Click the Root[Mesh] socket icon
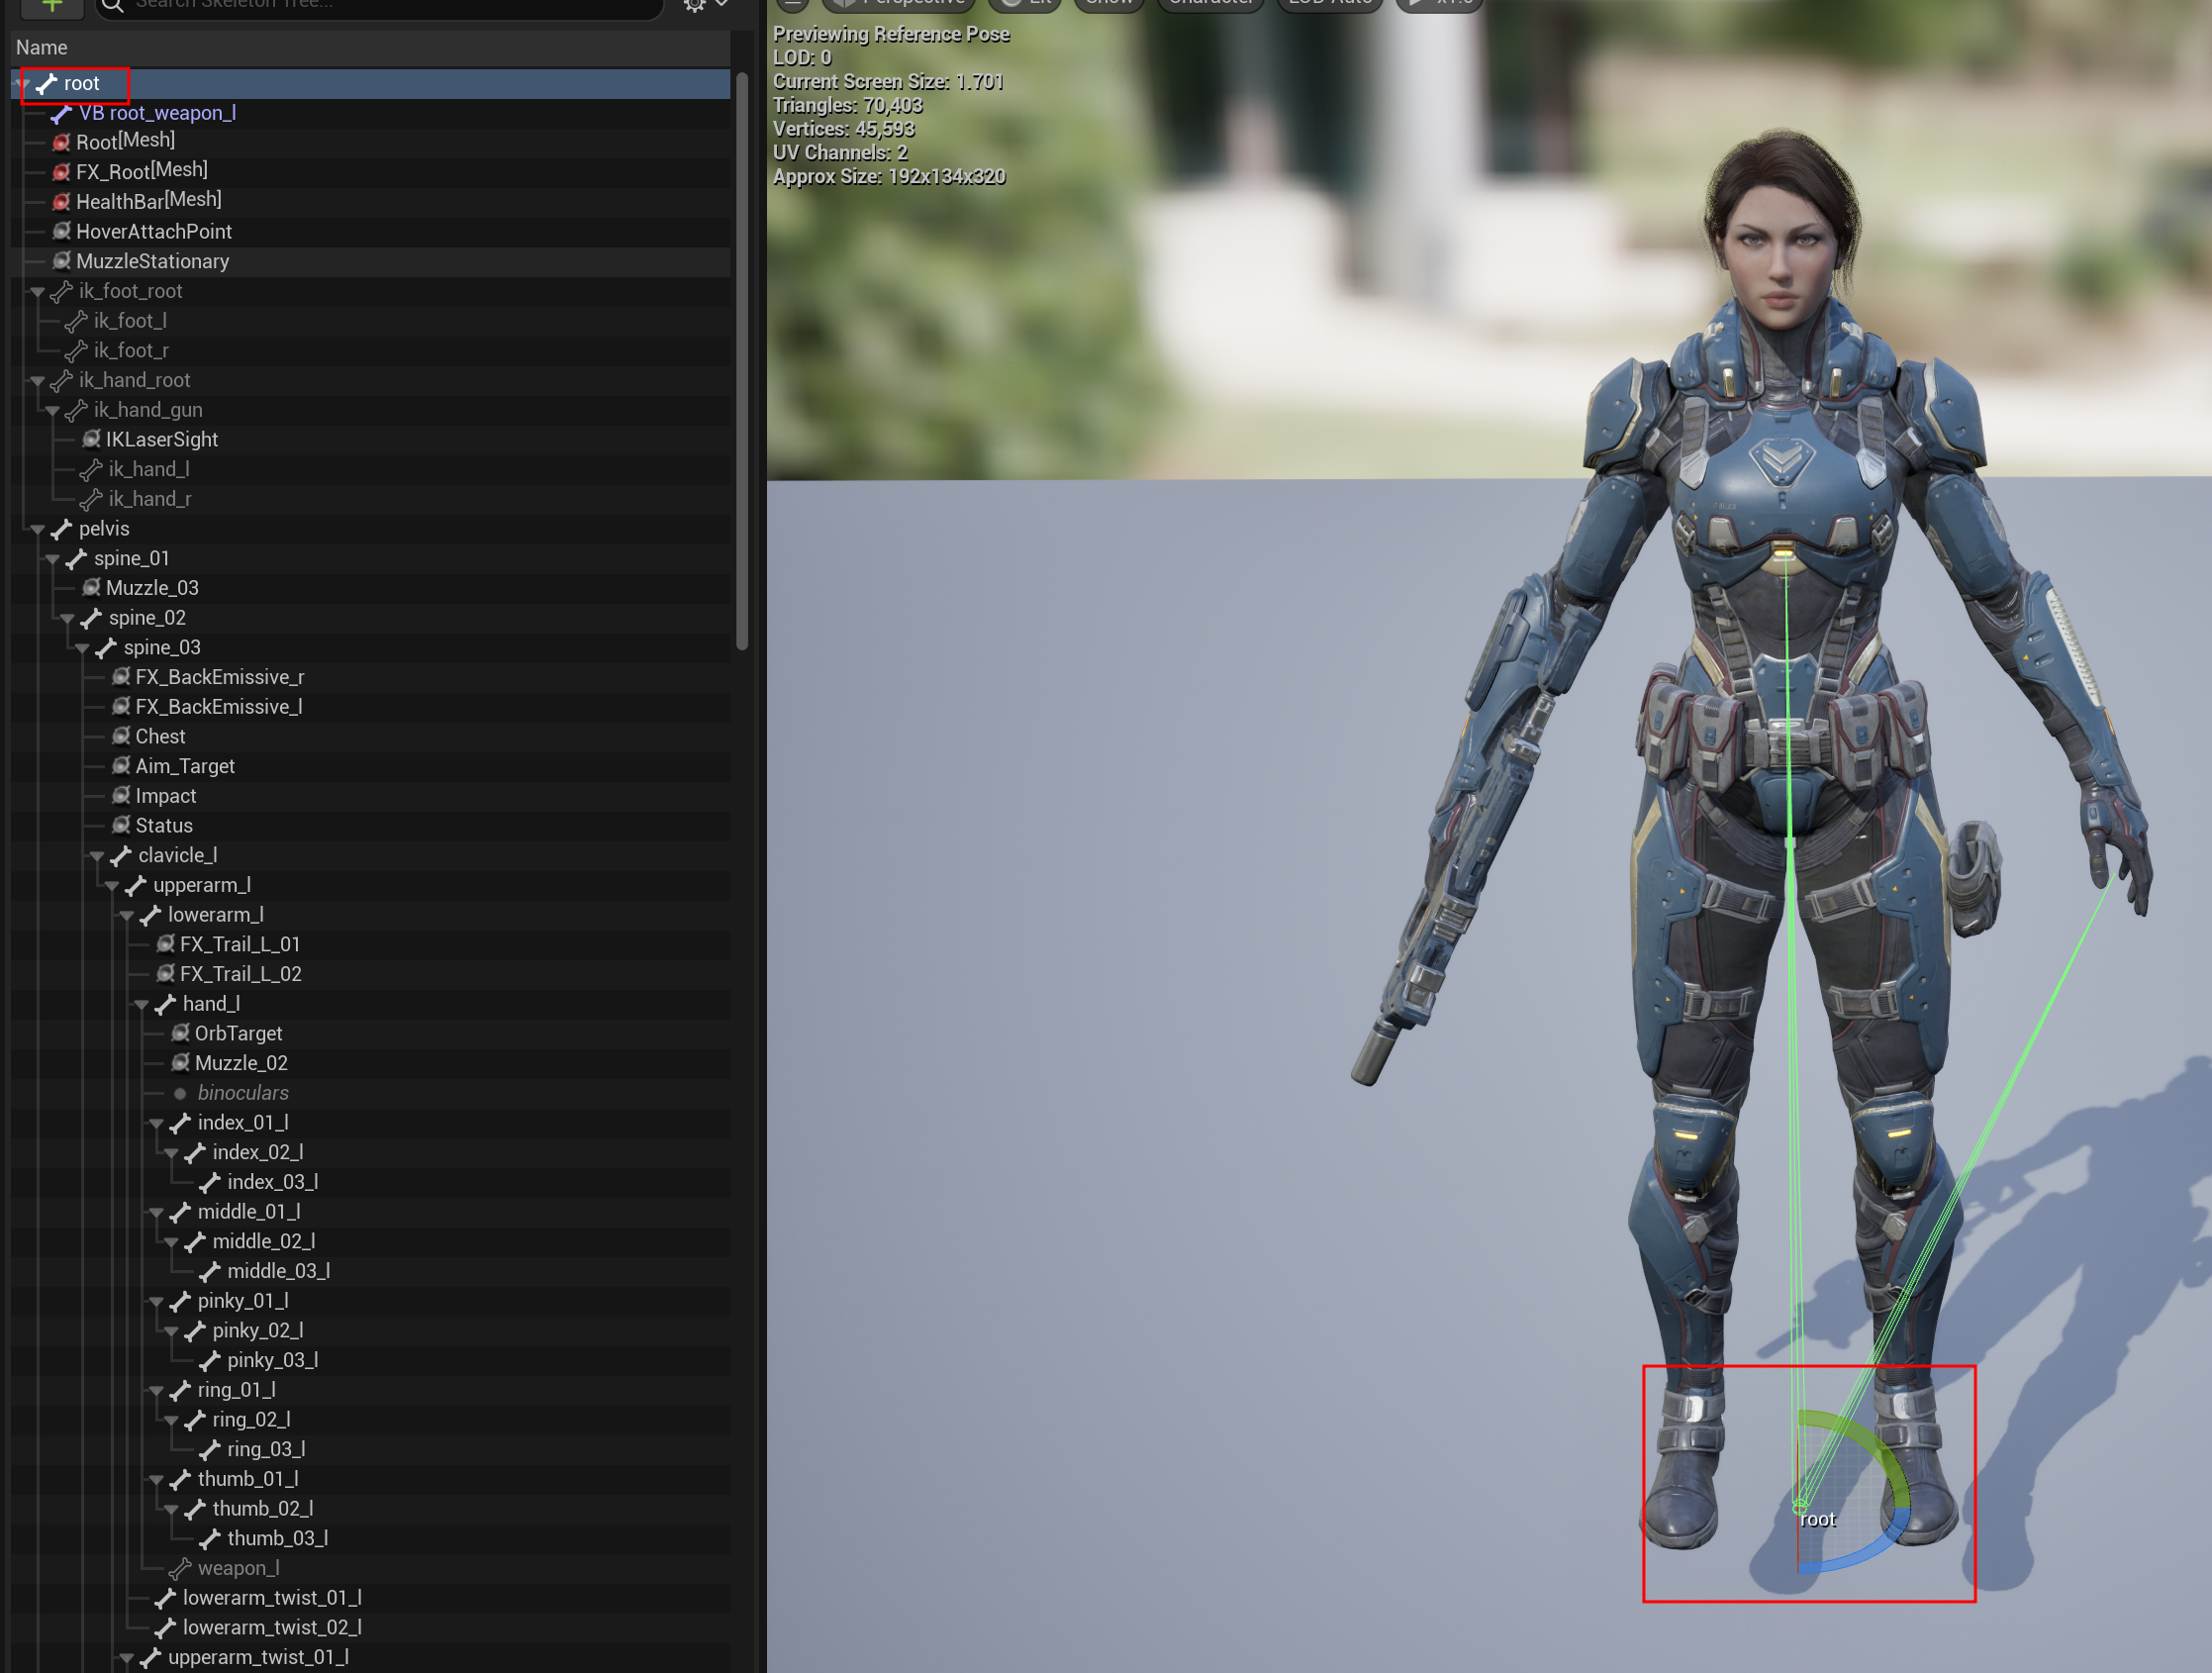The height and width of the screenshot is (1673, 2212). (x=61, y=142)
